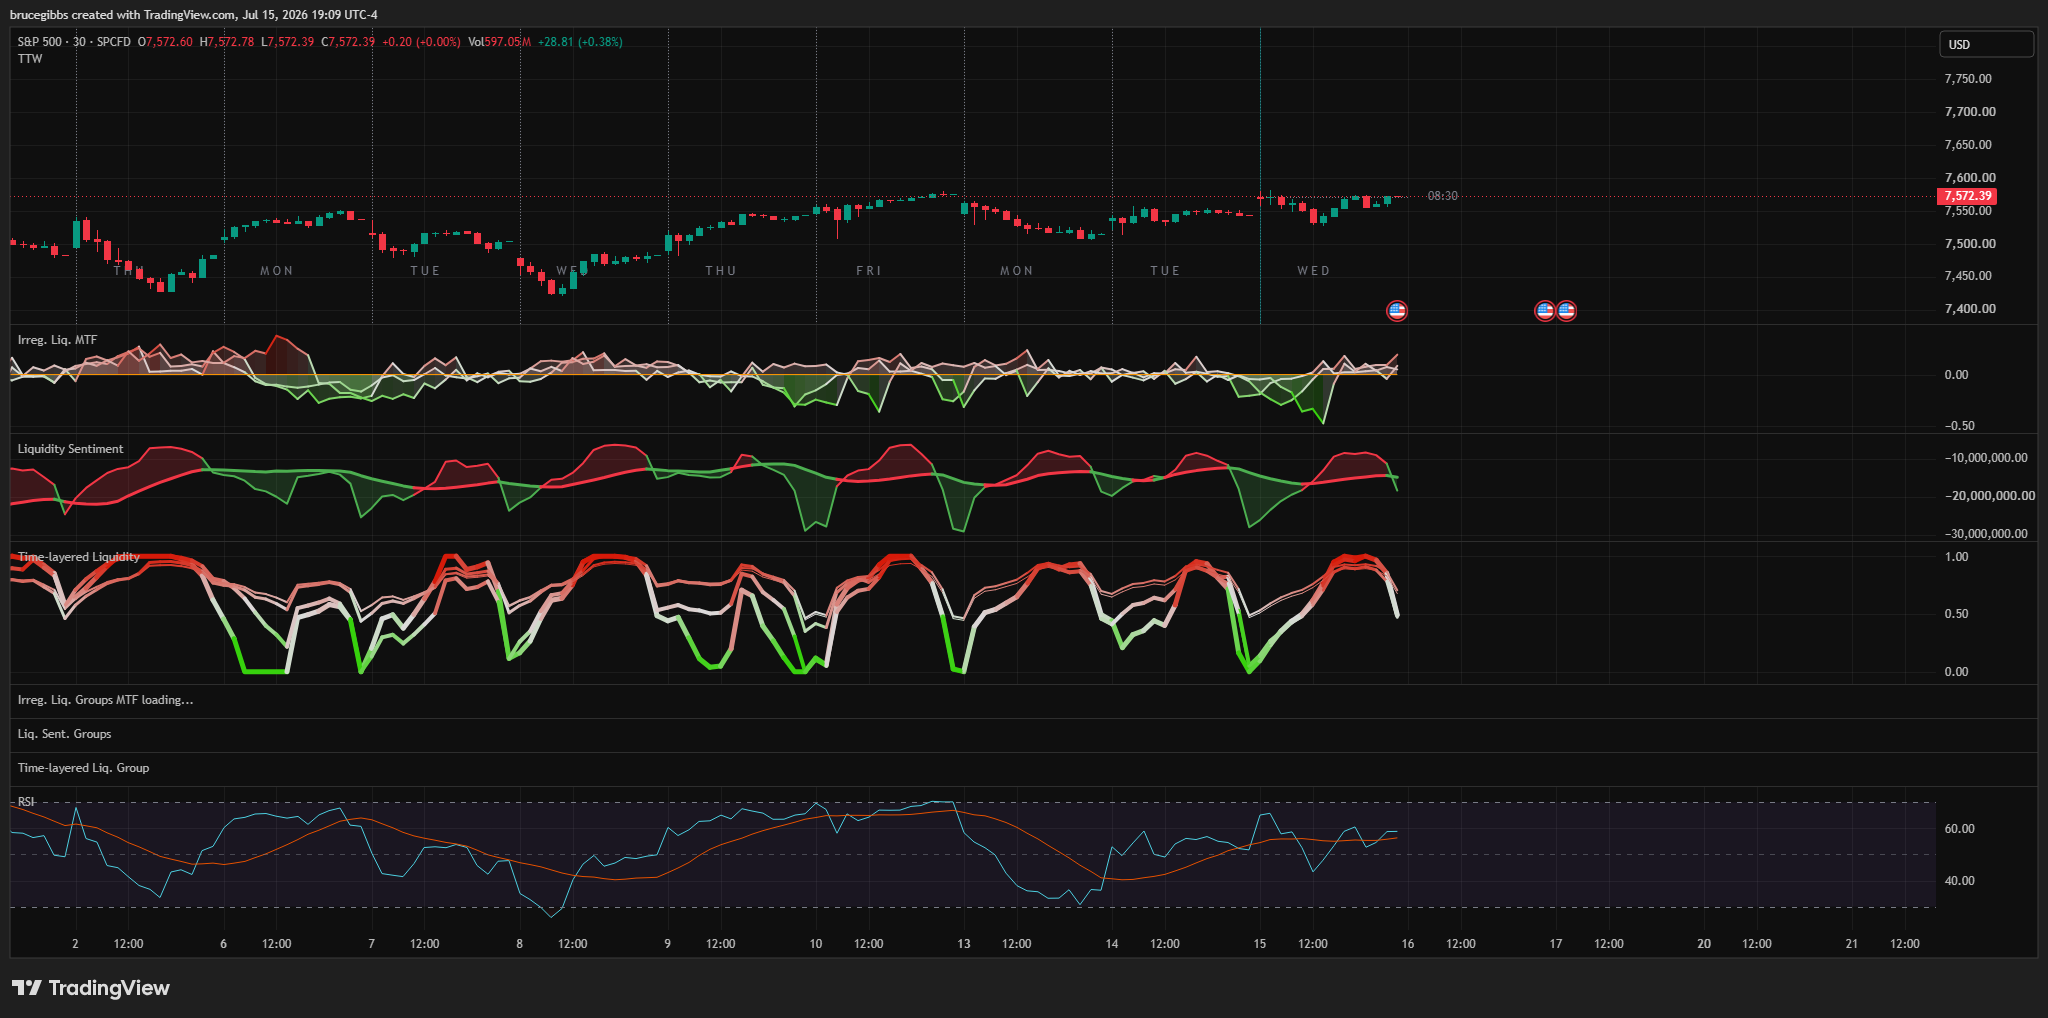Click date 6 on the time axis
The height and width of the screenshot is (1018, 2048).
(224, 944)
